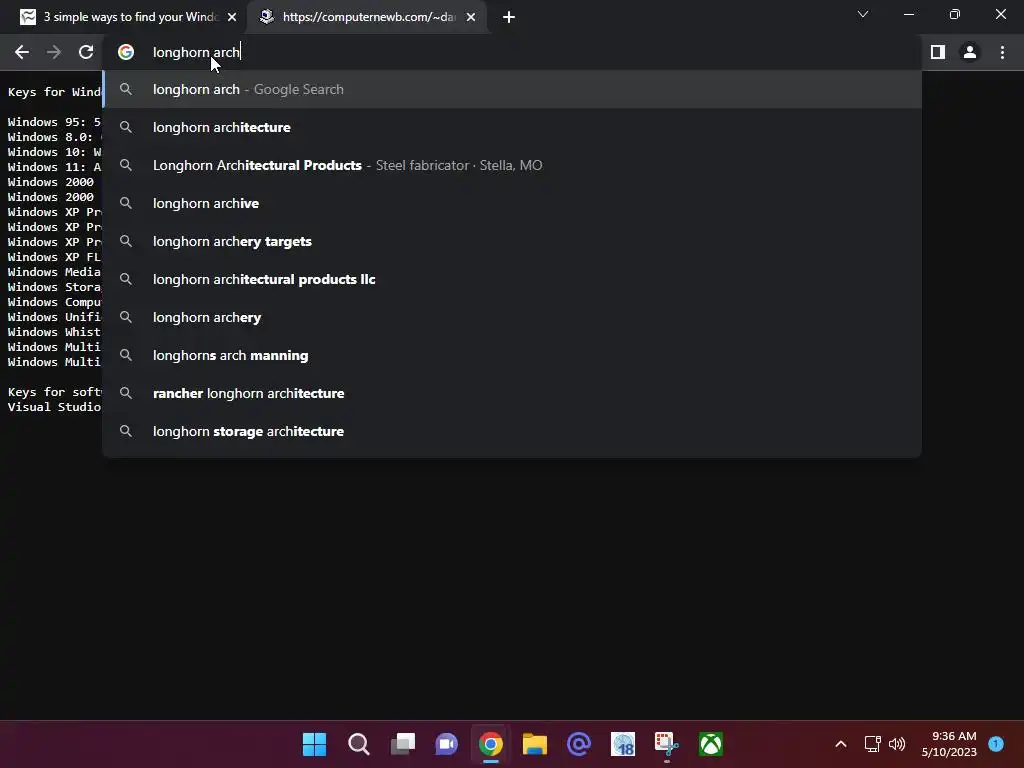Open the browser side panel icon
1024x768 pixels.
[938, 52]
